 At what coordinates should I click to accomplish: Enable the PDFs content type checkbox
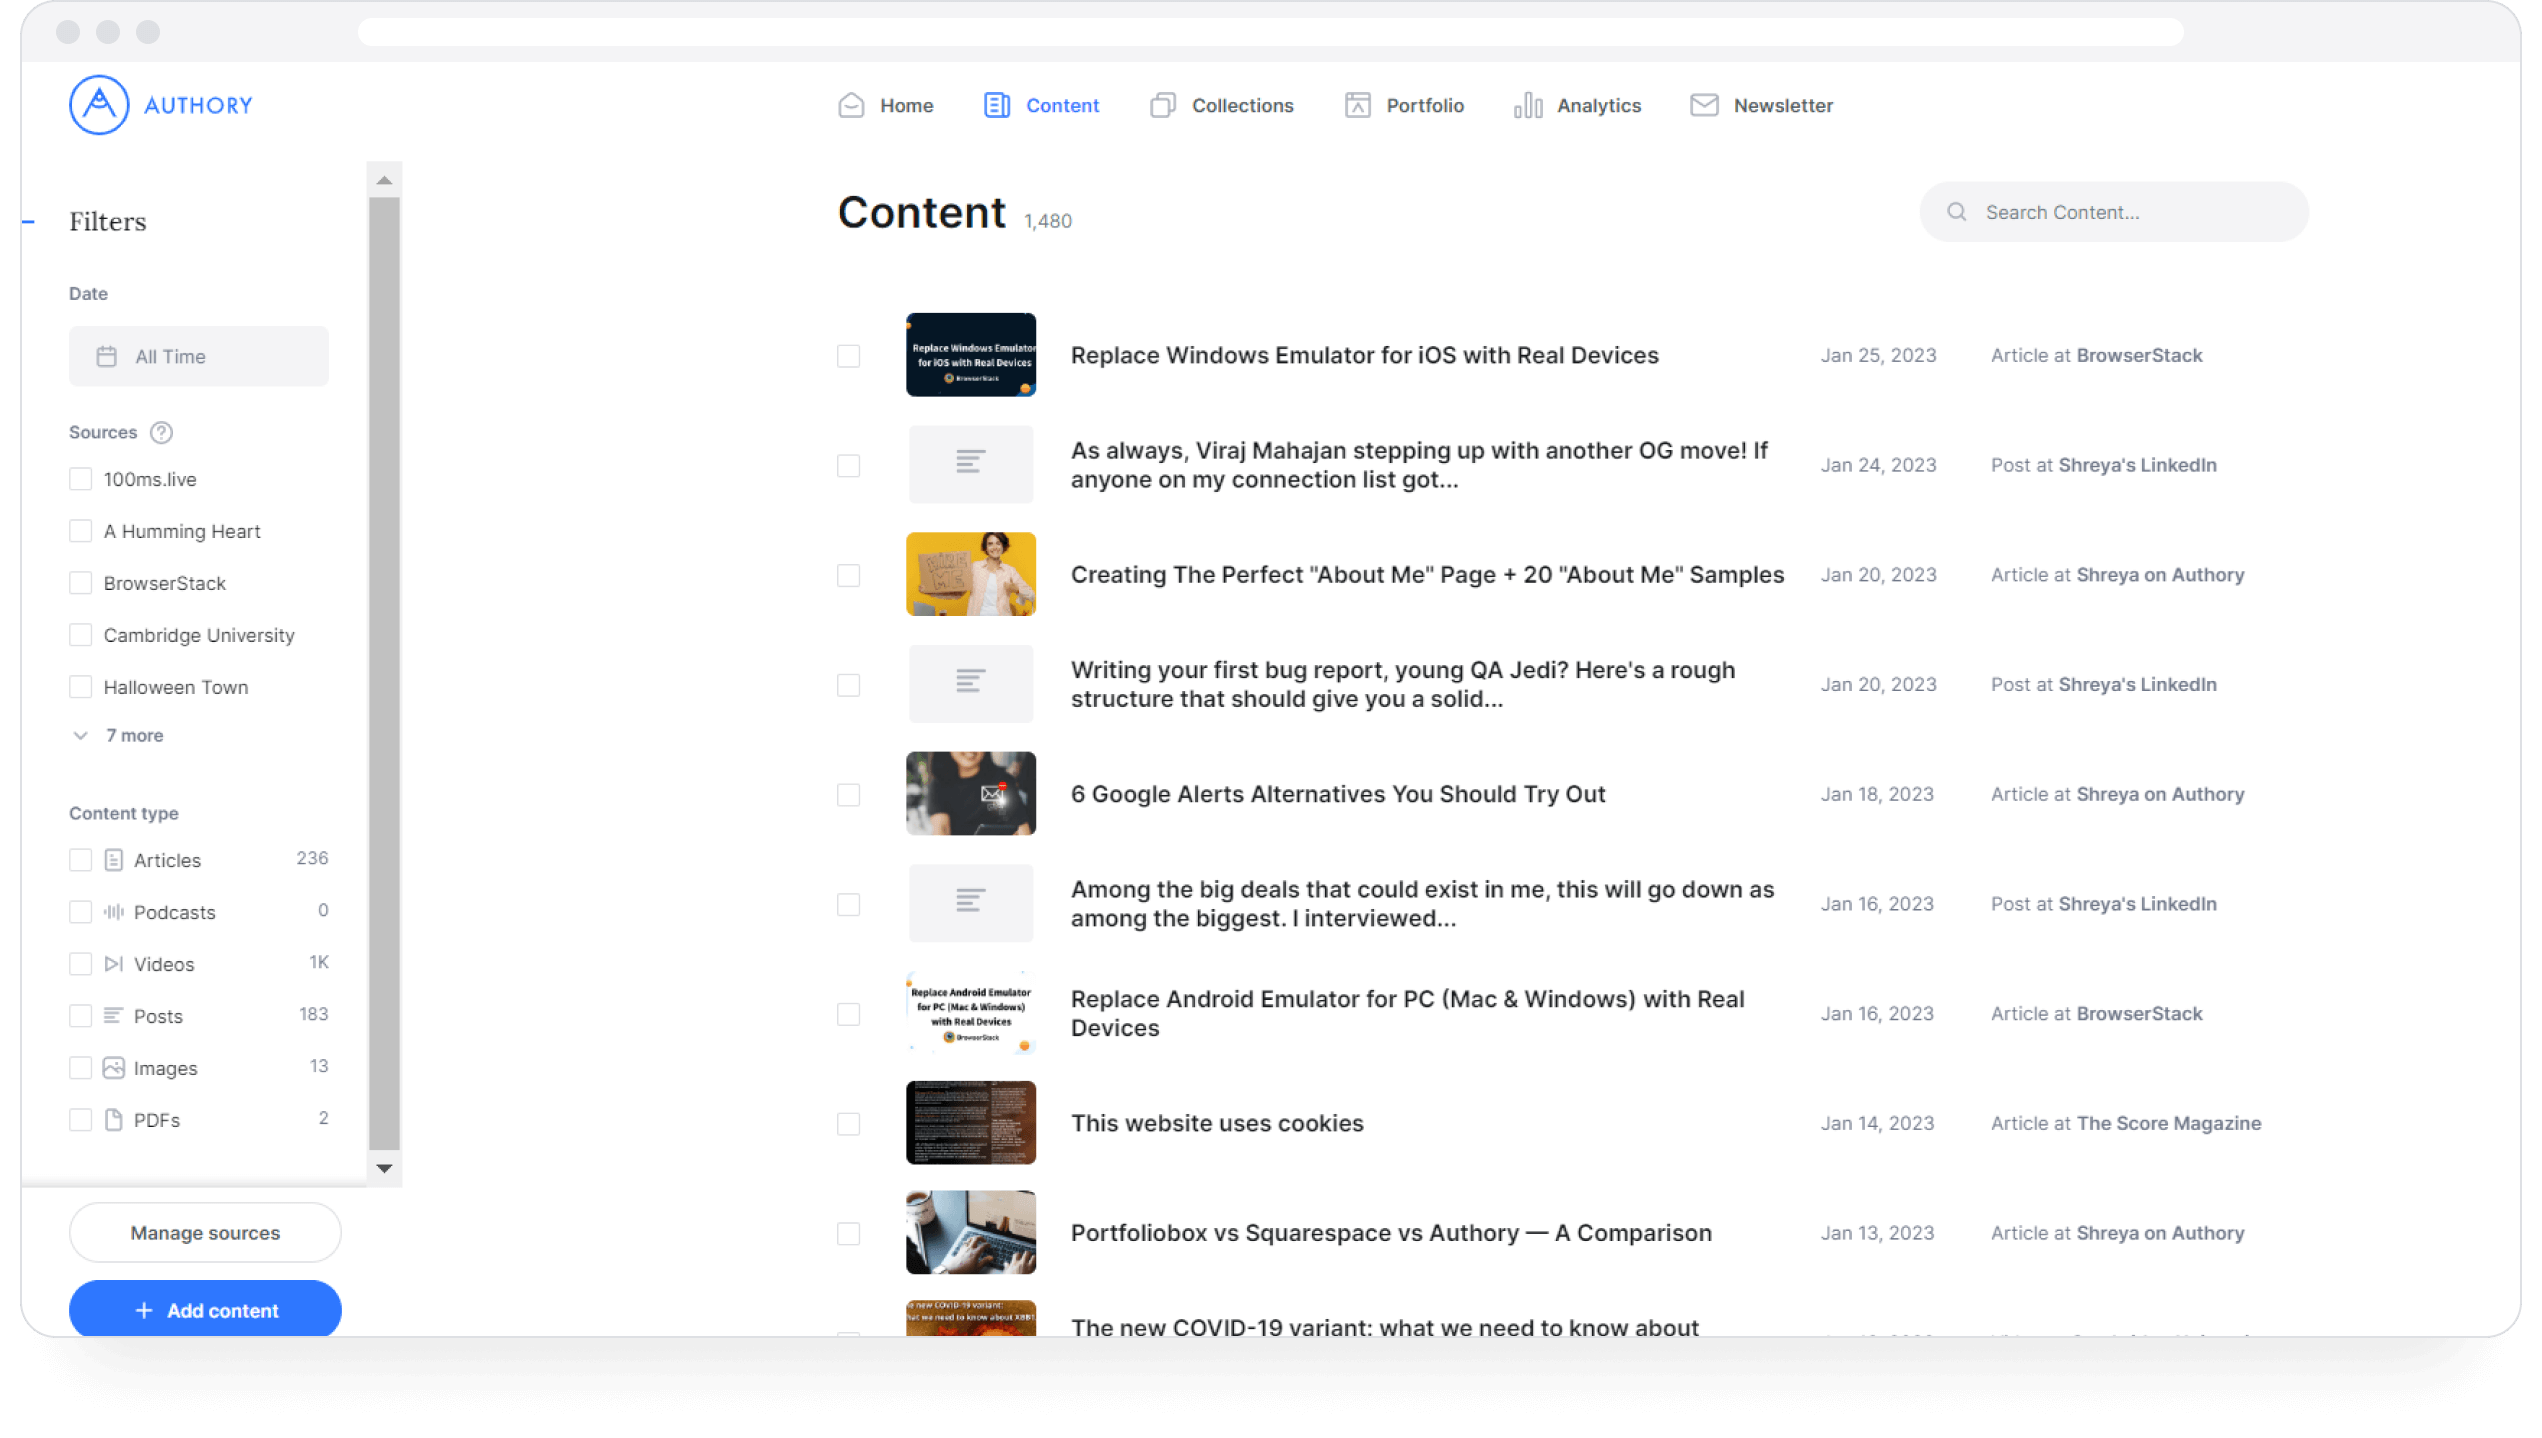[x=80, y=1120]
